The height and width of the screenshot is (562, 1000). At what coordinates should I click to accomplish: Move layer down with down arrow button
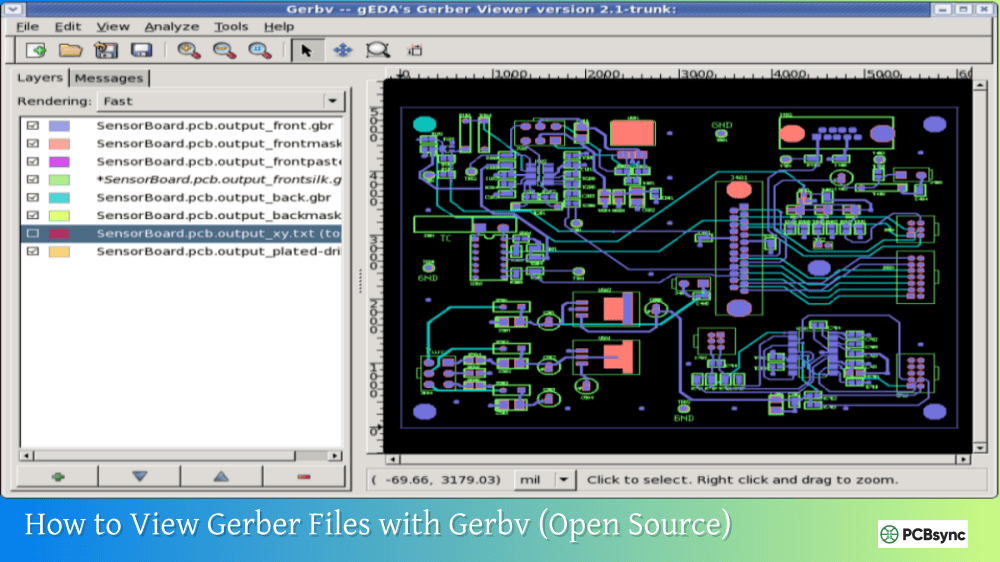click(139, 477)
